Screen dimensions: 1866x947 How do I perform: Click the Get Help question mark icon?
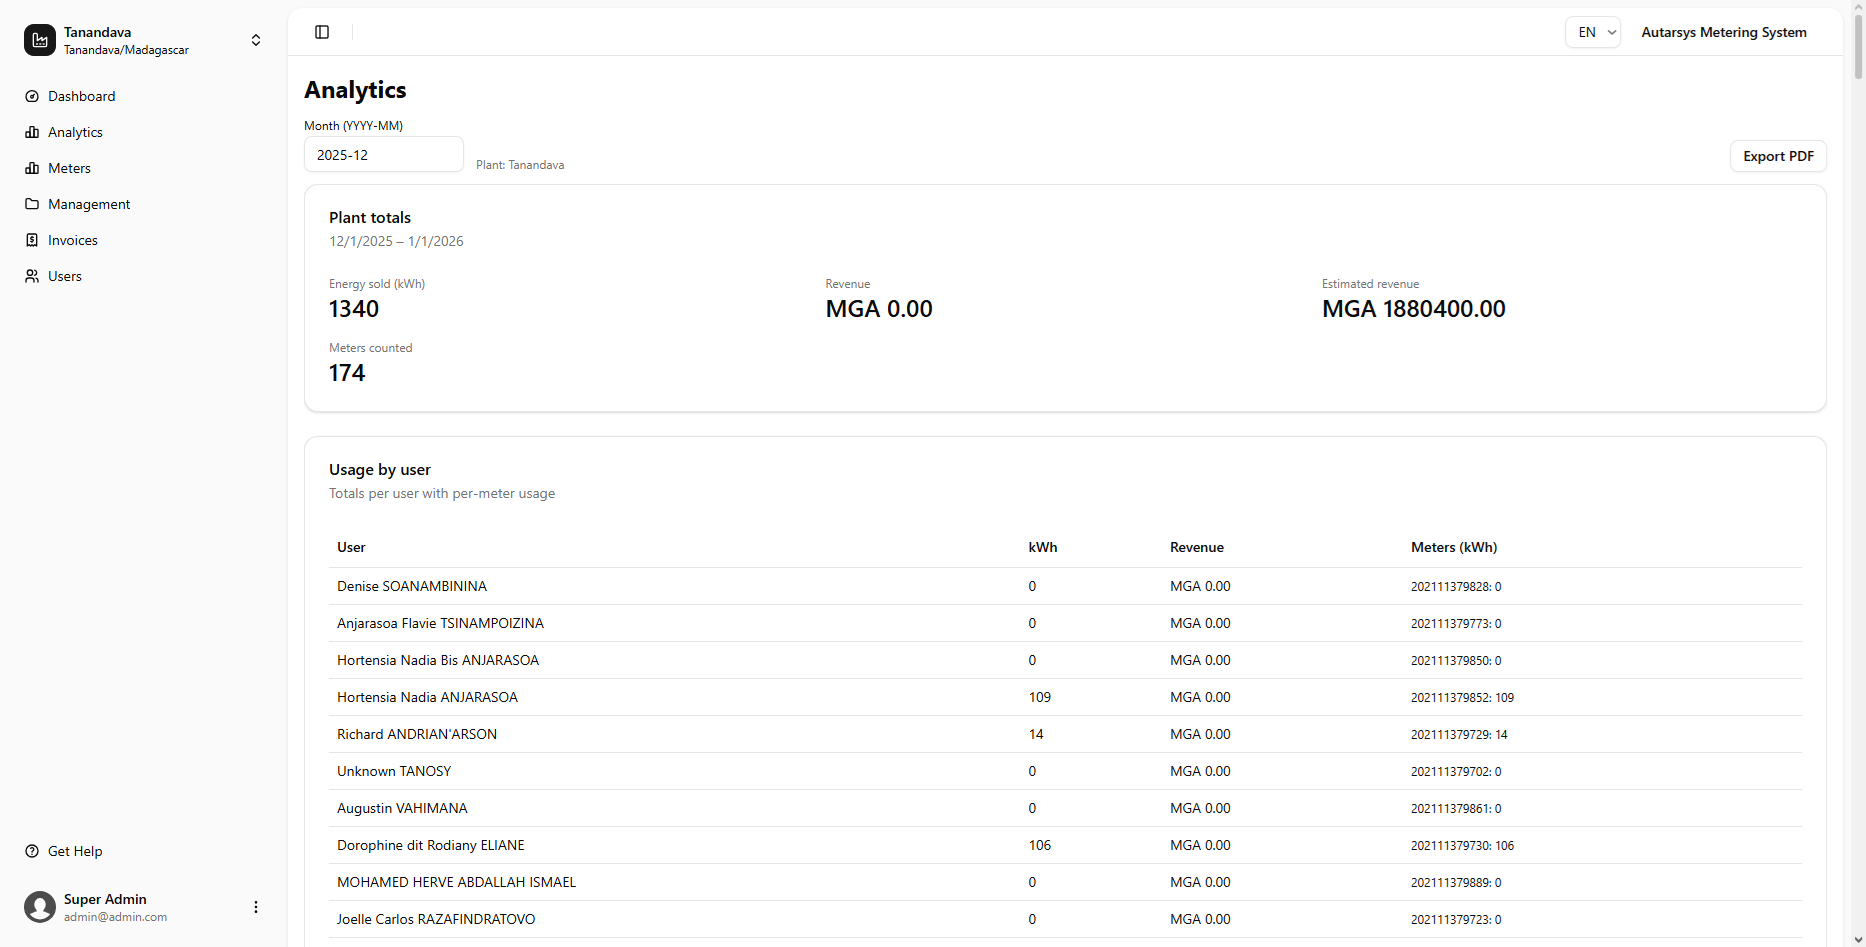(32, 851)
